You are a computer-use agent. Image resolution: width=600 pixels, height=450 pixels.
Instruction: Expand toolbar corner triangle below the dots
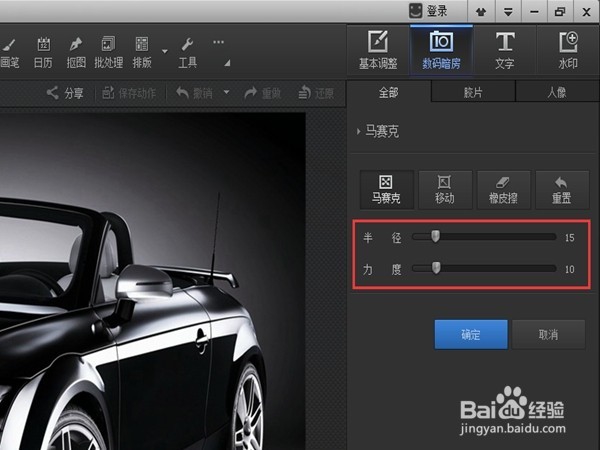coord(227,63)
